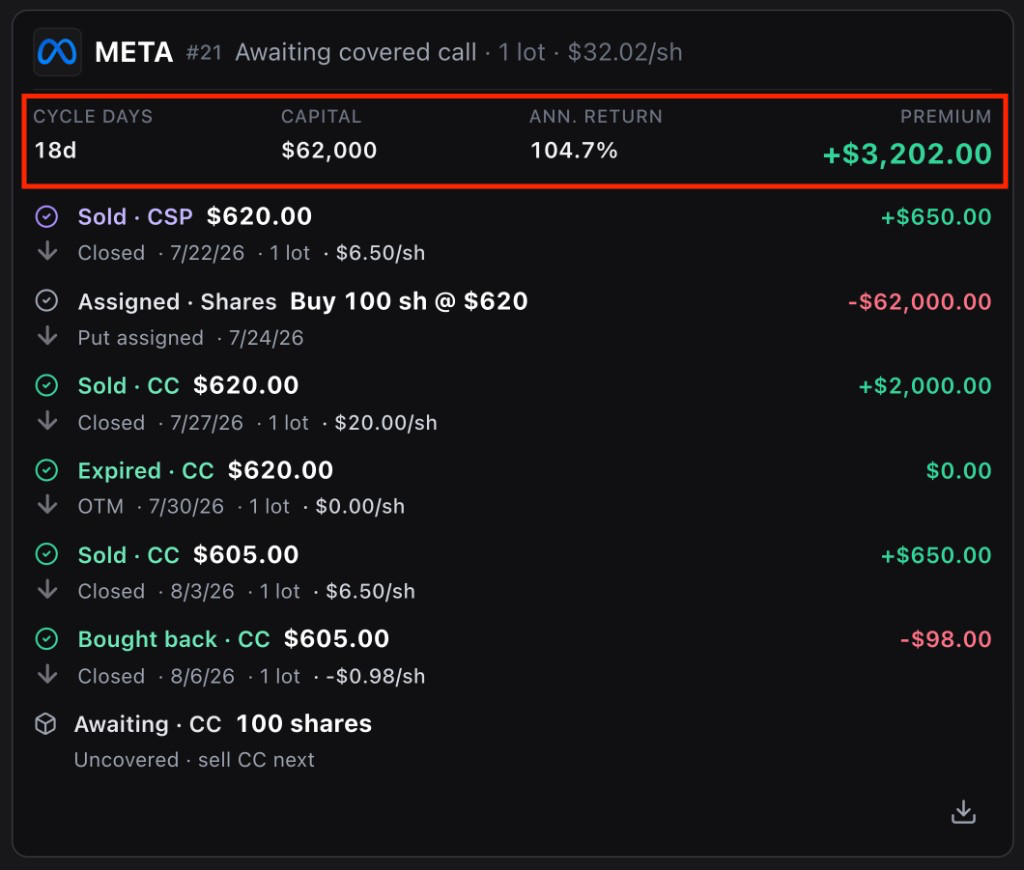Click Uncovered · sell CC next text
Viewport: 1024px width, 870px height.
click(194, 760)
